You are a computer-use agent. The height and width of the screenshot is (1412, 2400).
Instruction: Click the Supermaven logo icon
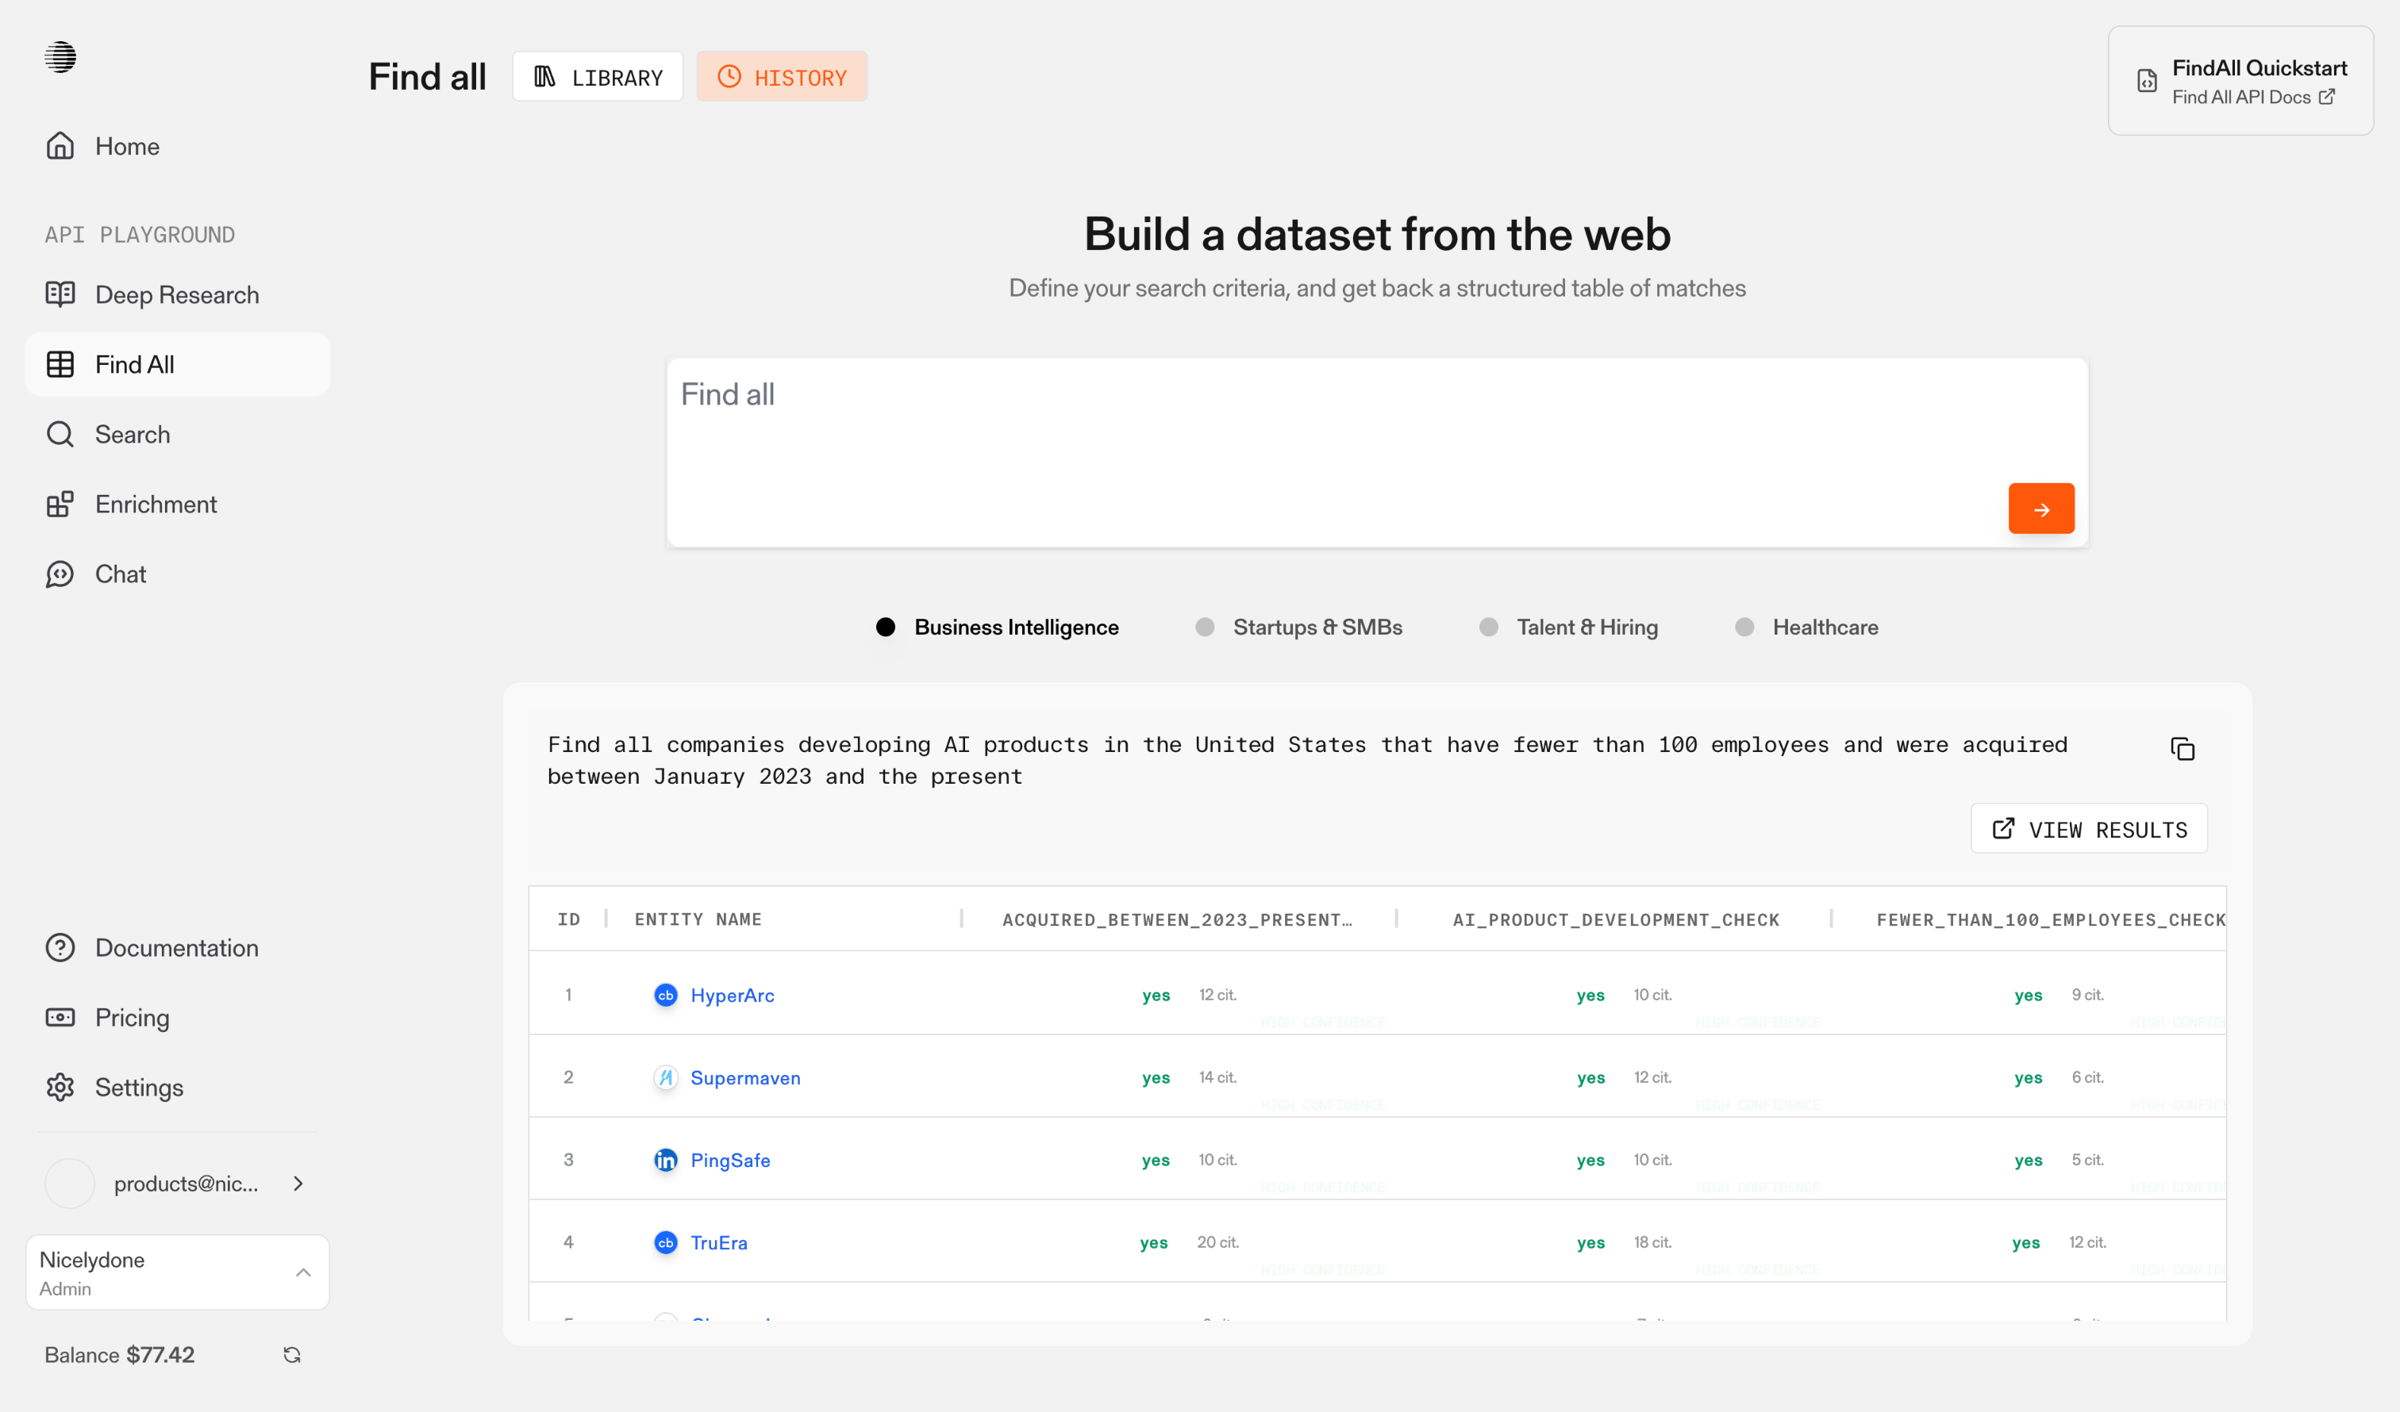(x=665, y=1078)
